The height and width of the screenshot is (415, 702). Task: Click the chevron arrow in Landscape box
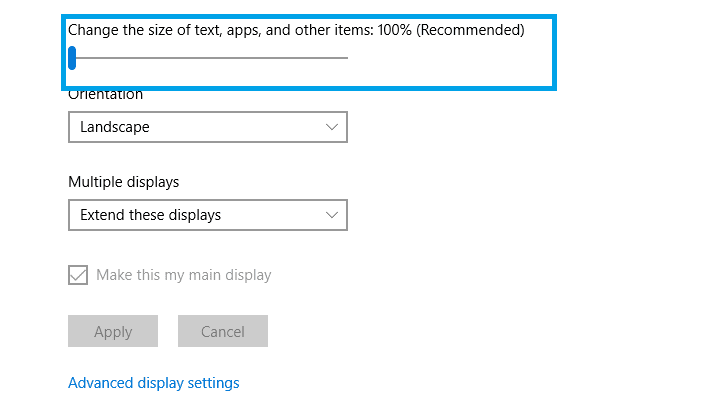pyautogui.click(x=332, y=127)
